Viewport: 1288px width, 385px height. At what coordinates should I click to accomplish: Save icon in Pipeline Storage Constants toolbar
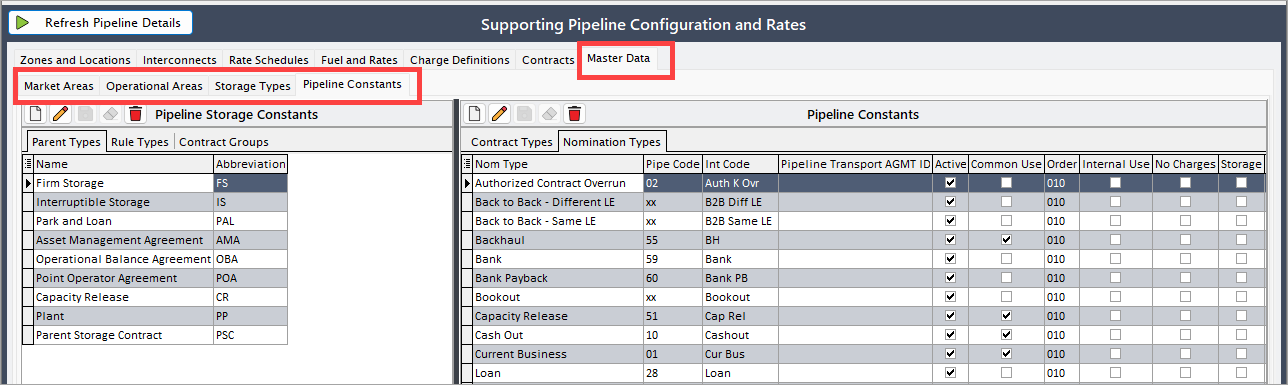click(x=85, y=114)
